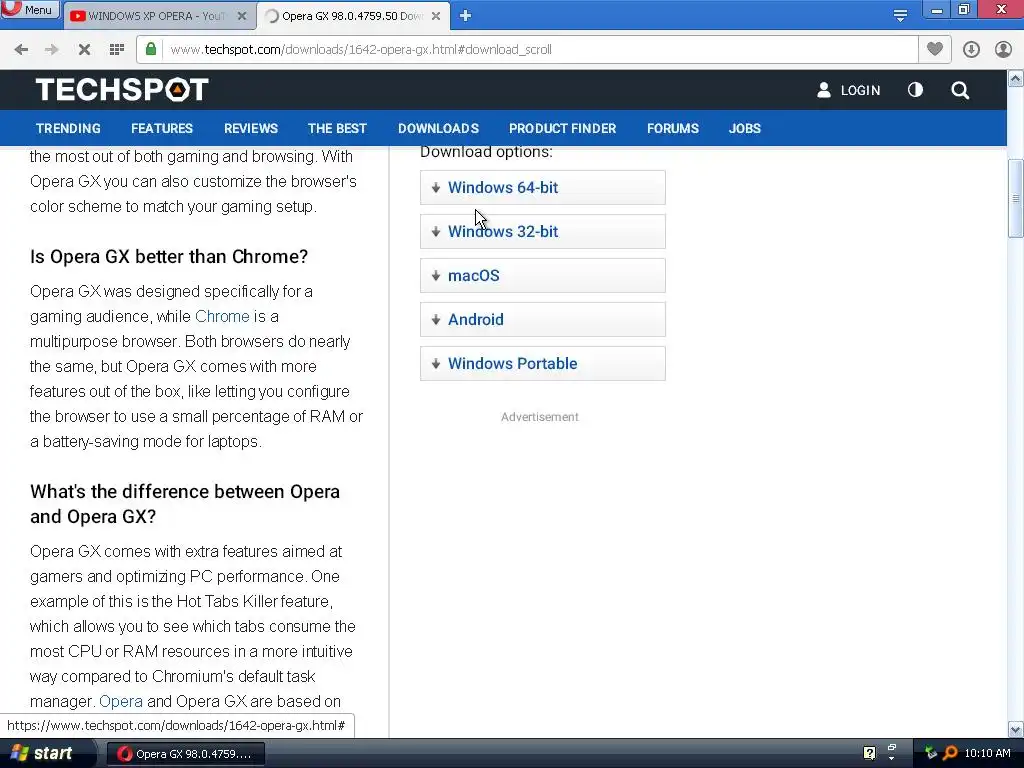Viewport: 1024px width, 768px height.
Task: Click scrollbar up arrow
Action: [1016, 79]
